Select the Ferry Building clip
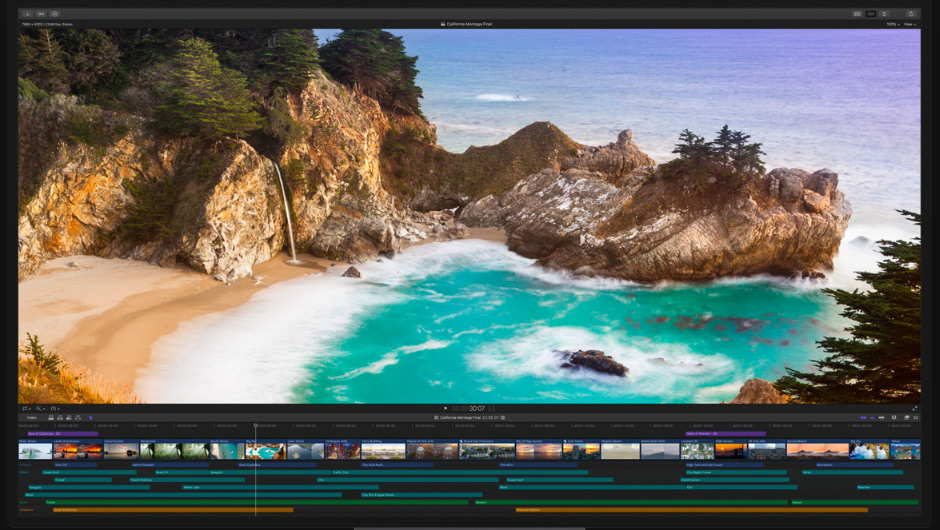This screenshot has height=530, width=940. pyautogui.click(x=383, y=450)
